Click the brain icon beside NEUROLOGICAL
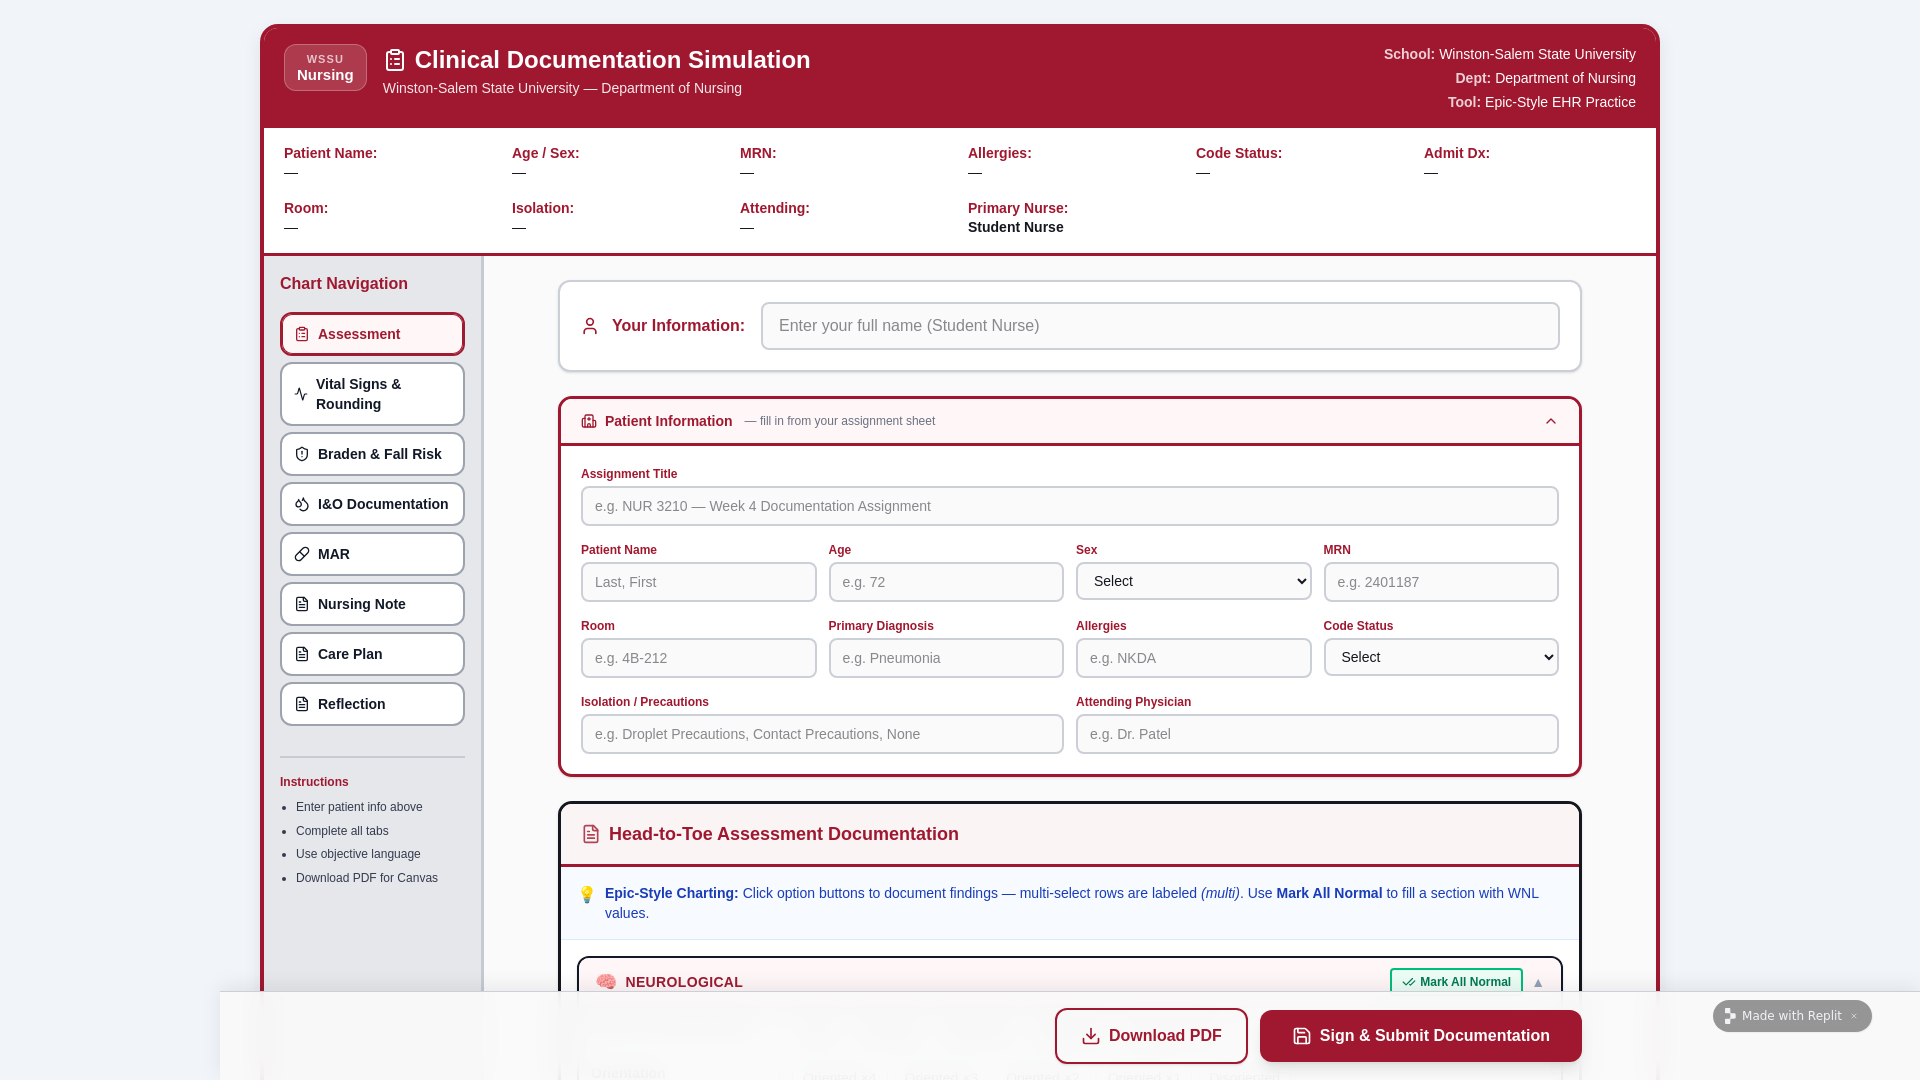Viewport: 1920px width, 1080px height. tap(606, 982)
